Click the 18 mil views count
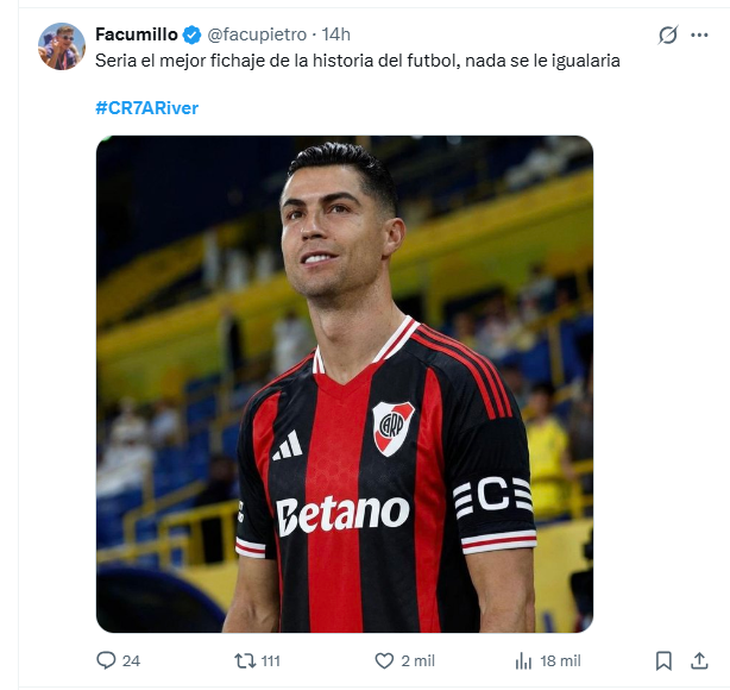The image size is (730, 690). coord(561,661)
